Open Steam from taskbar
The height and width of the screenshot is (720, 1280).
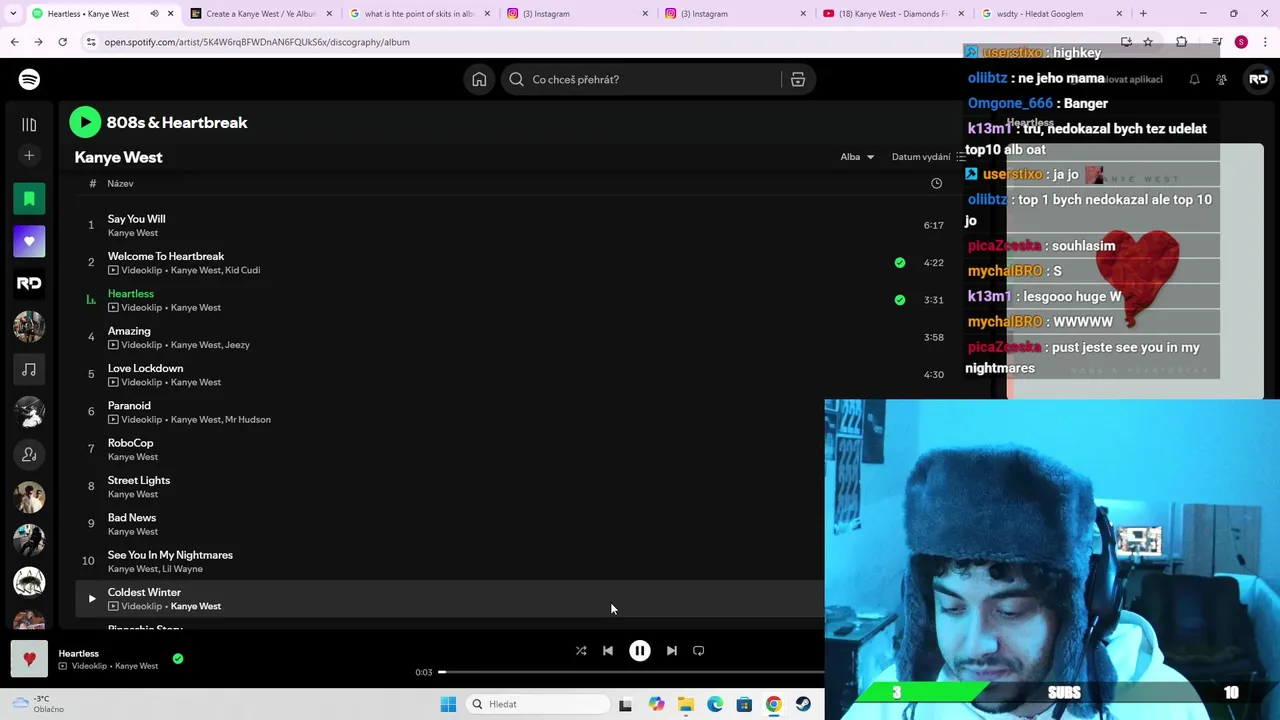coord(803,704)
